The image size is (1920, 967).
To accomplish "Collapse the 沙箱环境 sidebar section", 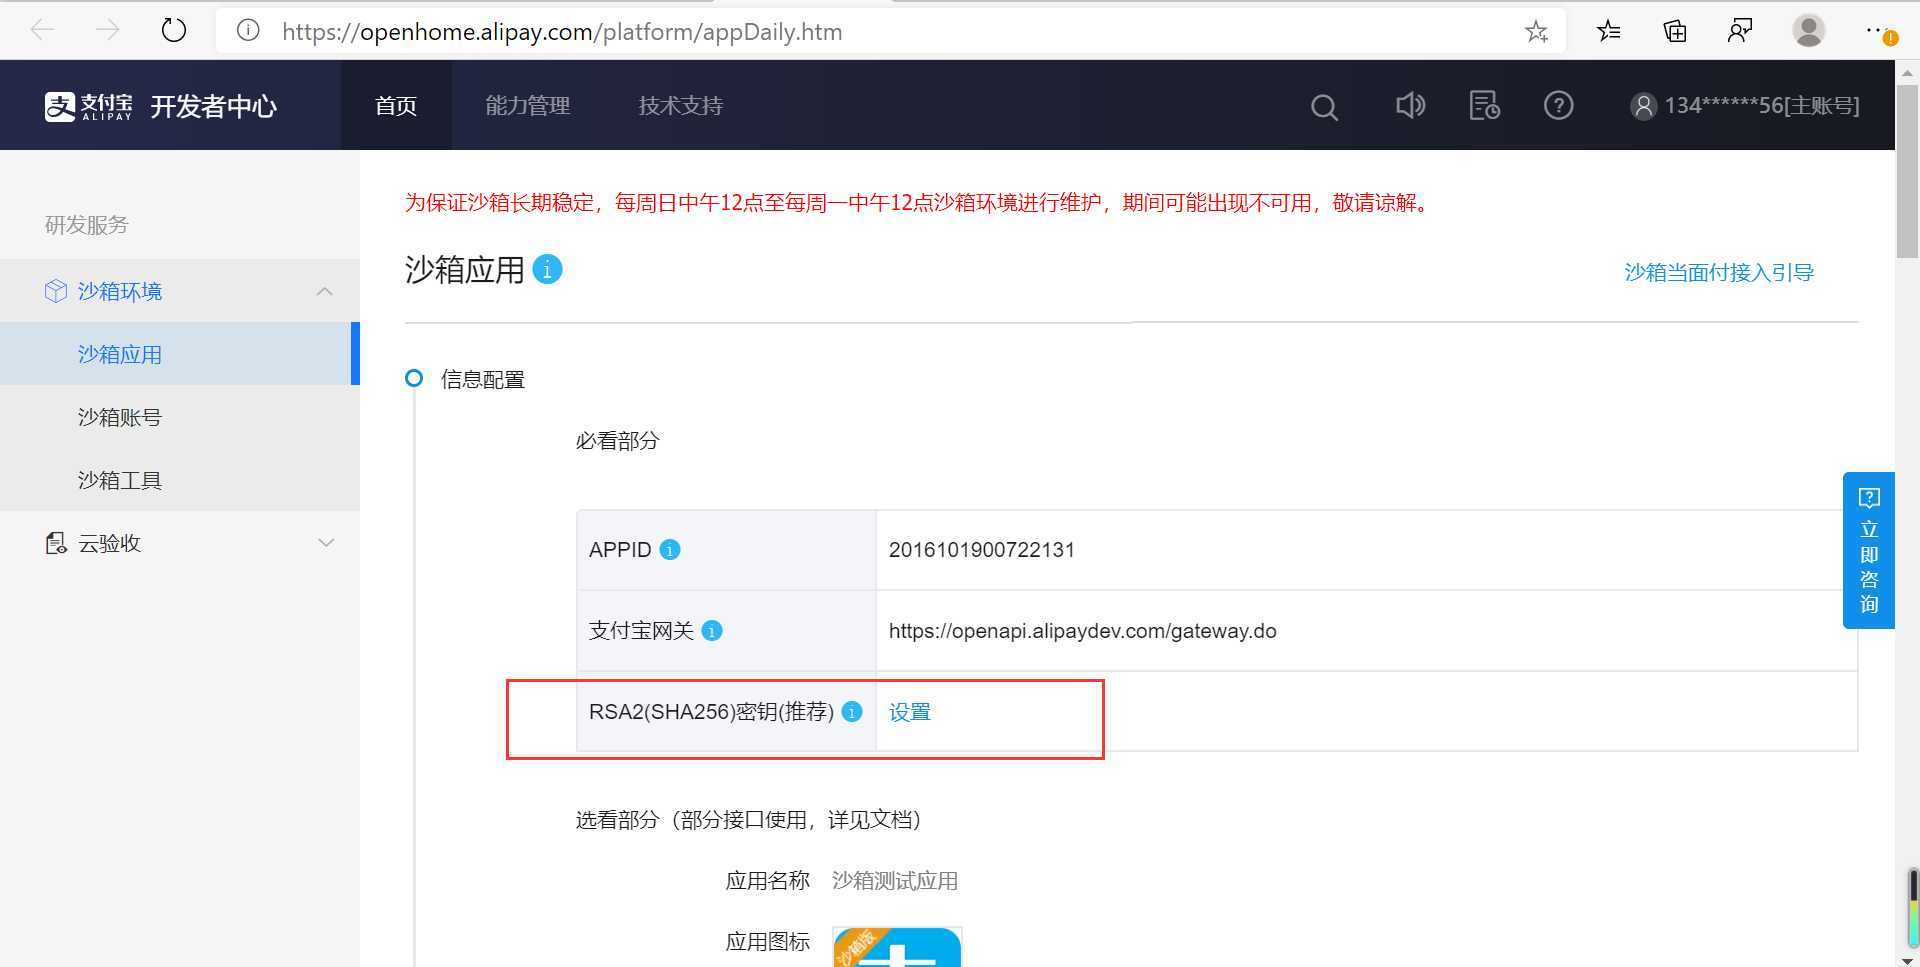I will [324, 291].
